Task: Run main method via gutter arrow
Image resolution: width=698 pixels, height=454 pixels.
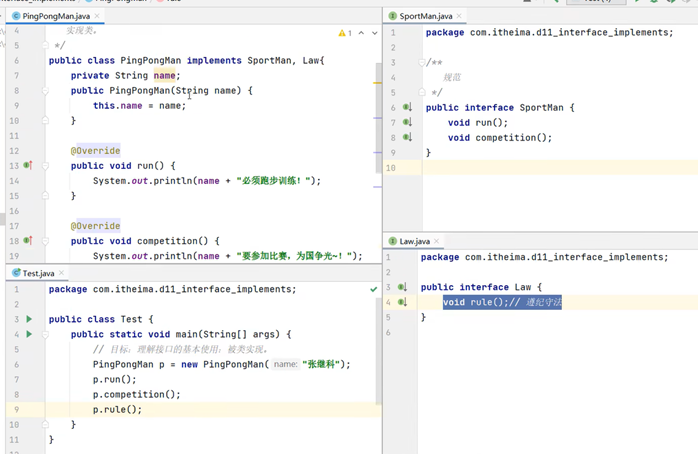Action: click(x=29, y=334)
